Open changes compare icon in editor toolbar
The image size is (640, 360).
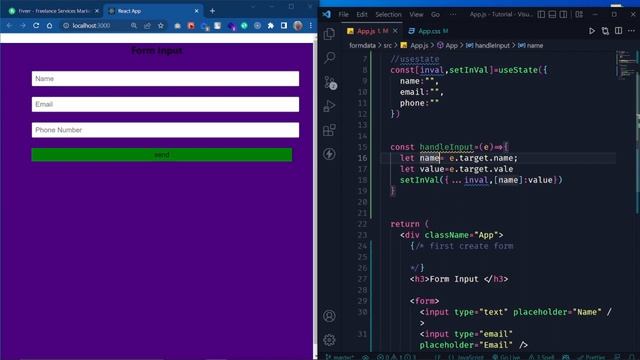click(605, 31)
